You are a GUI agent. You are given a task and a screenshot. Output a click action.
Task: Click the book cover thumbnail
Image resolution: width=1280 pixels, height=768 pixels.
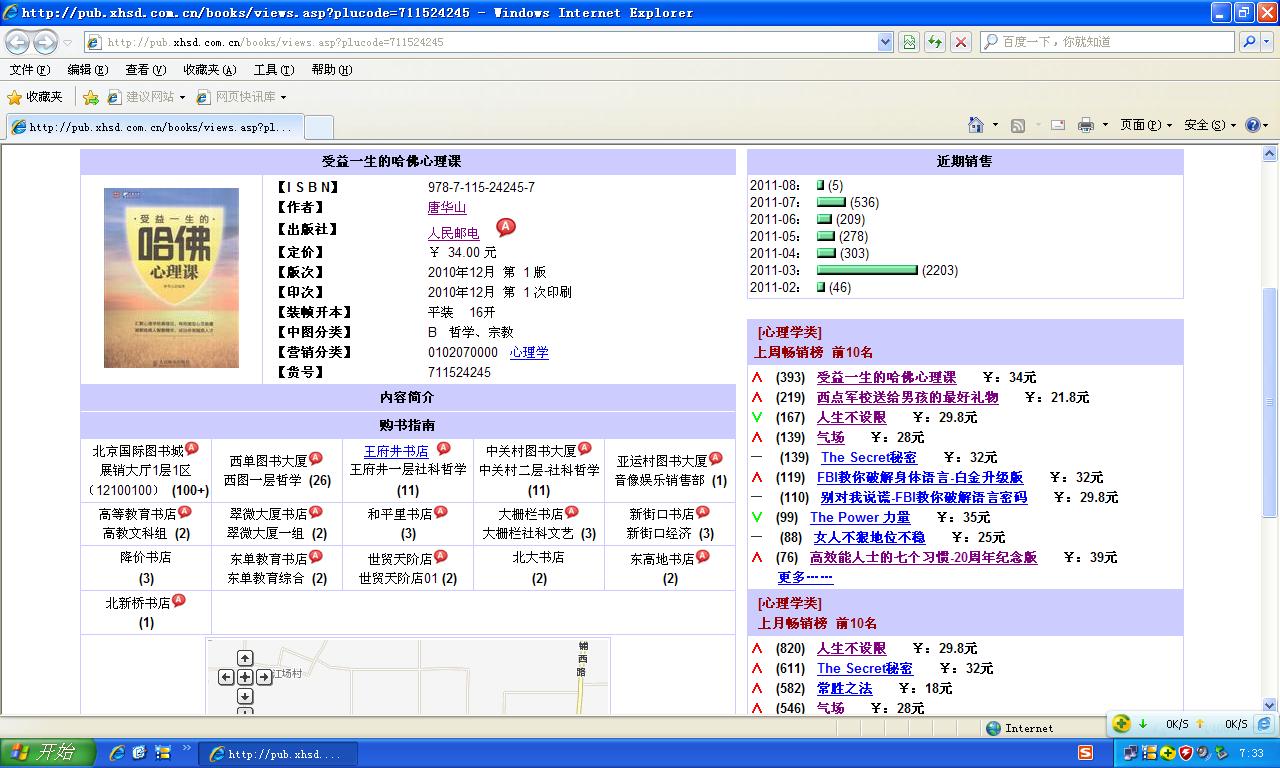point(171,277)
